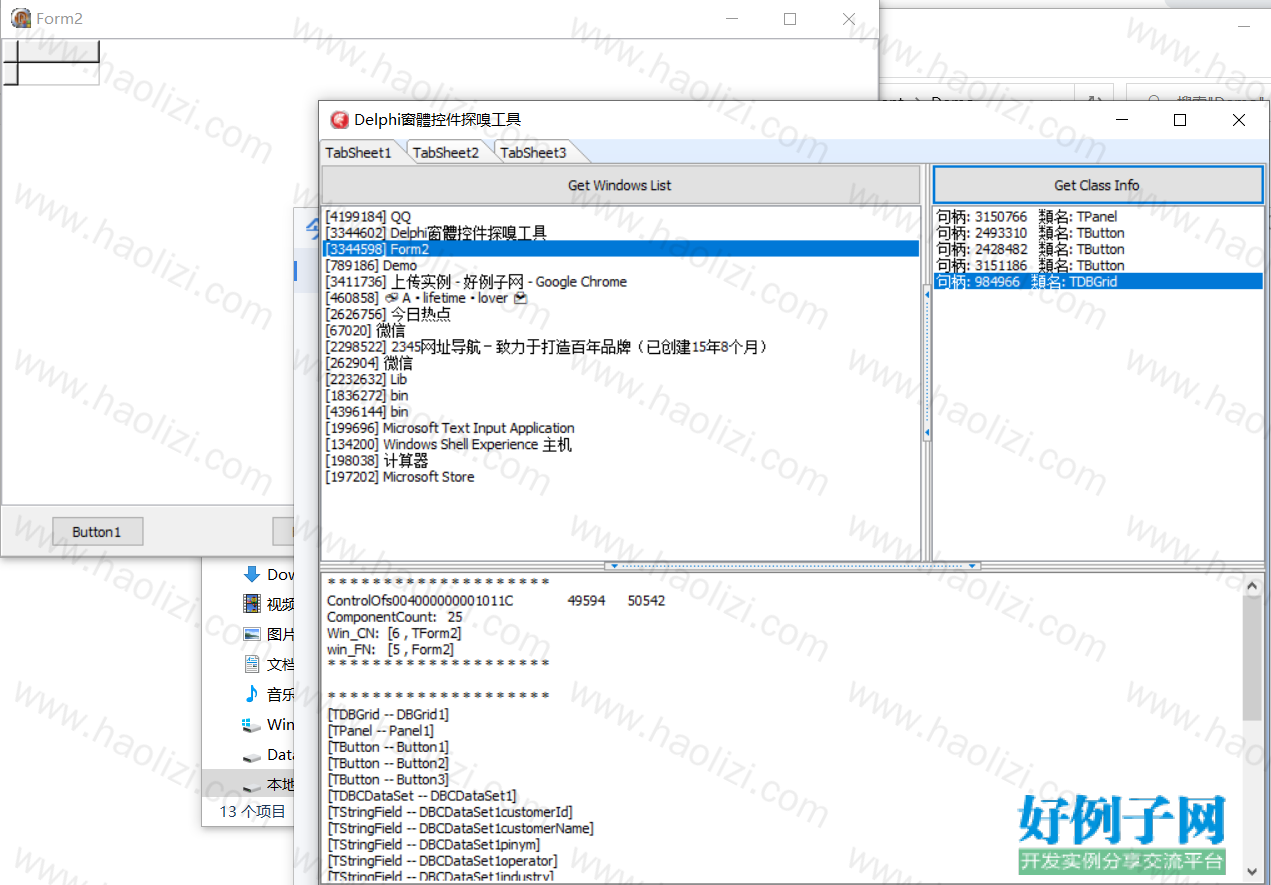The height and width of the screenshot is (885, 1271).
Task: Select Windows Shell Experience 主机 entry
Action: coord(621,444)
